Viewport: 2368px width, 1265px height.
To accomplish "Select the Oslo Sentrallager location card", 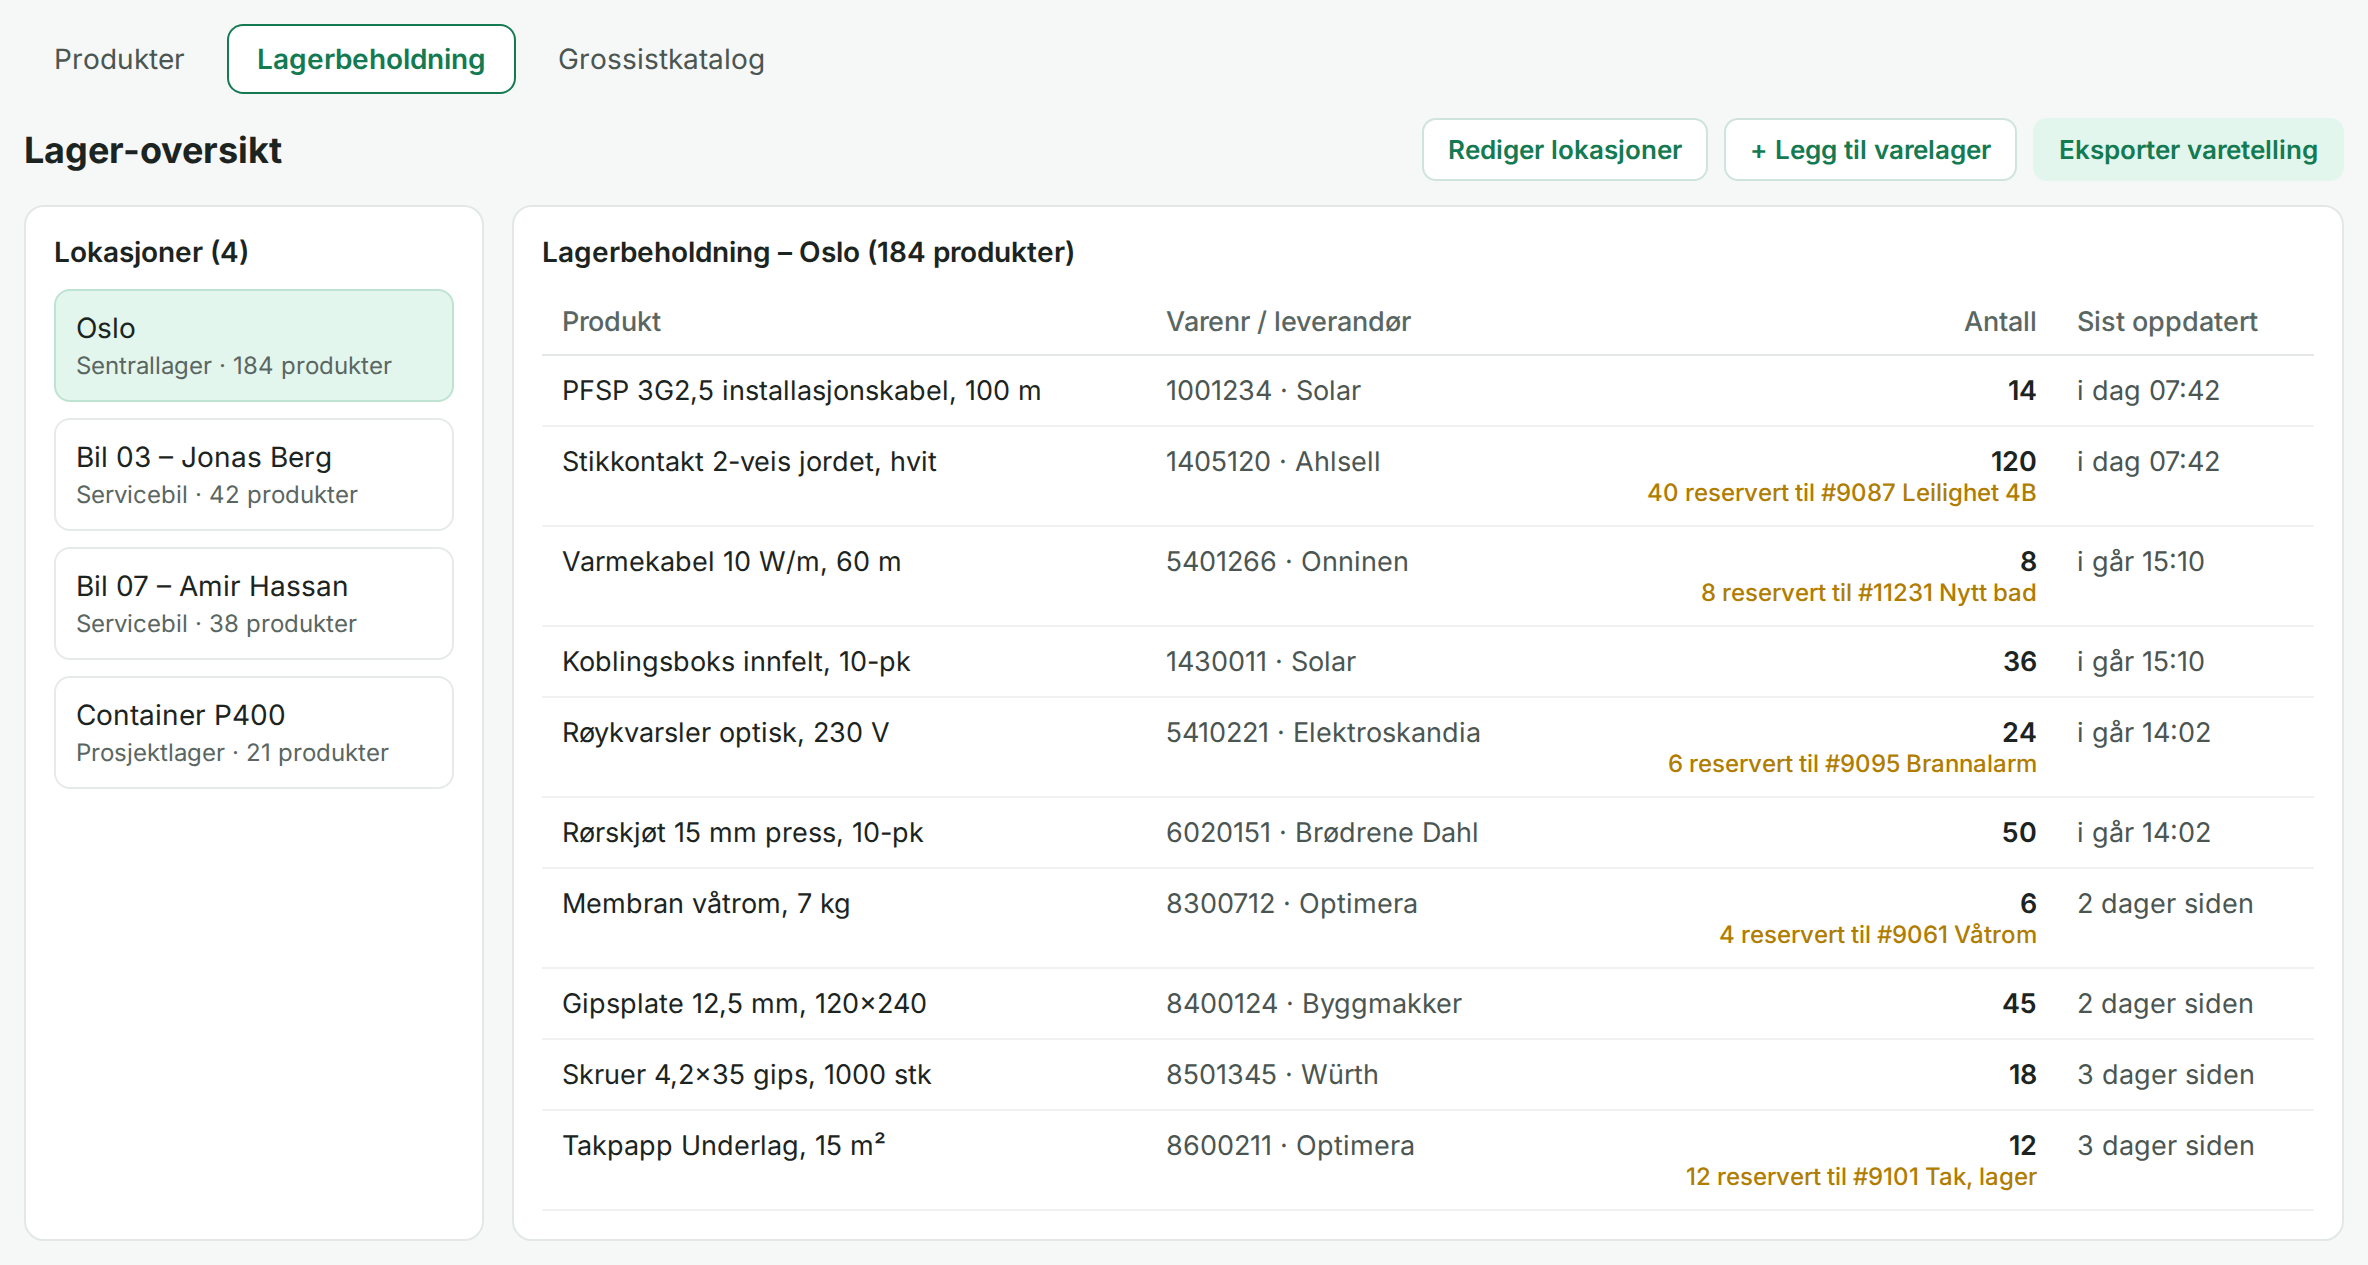I will tap(254, 346).
